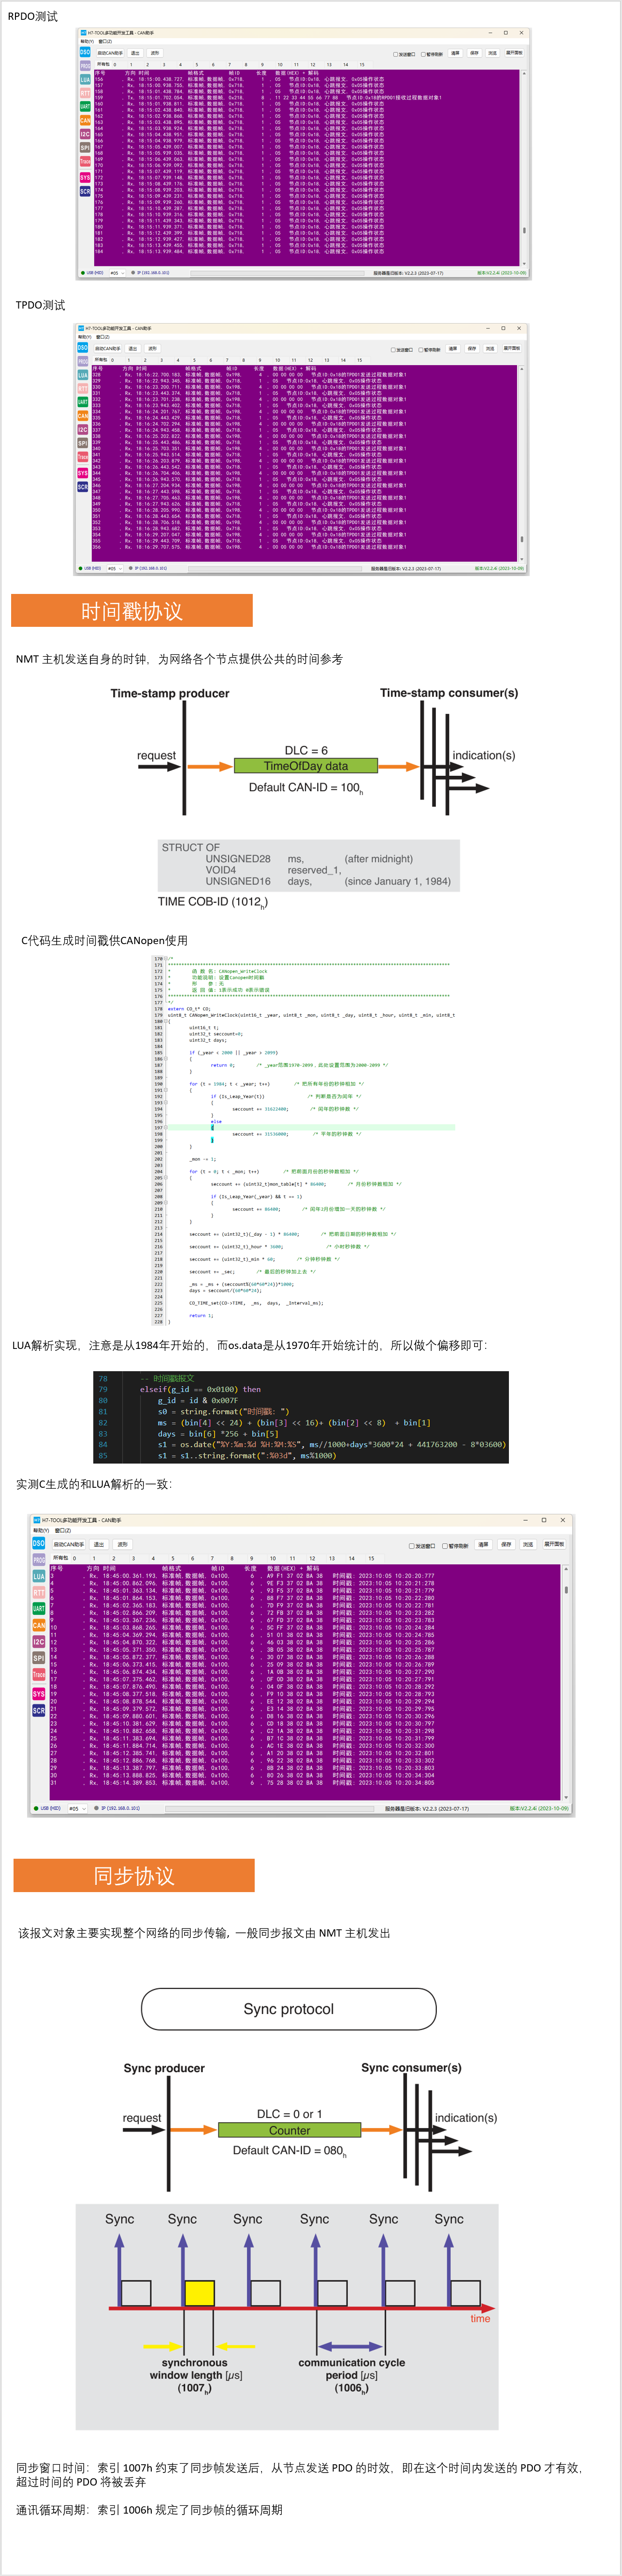This screenshot has width=622, height=2576.
Task: Select CAN icon in RPDO test window
Action: (85, 120)
